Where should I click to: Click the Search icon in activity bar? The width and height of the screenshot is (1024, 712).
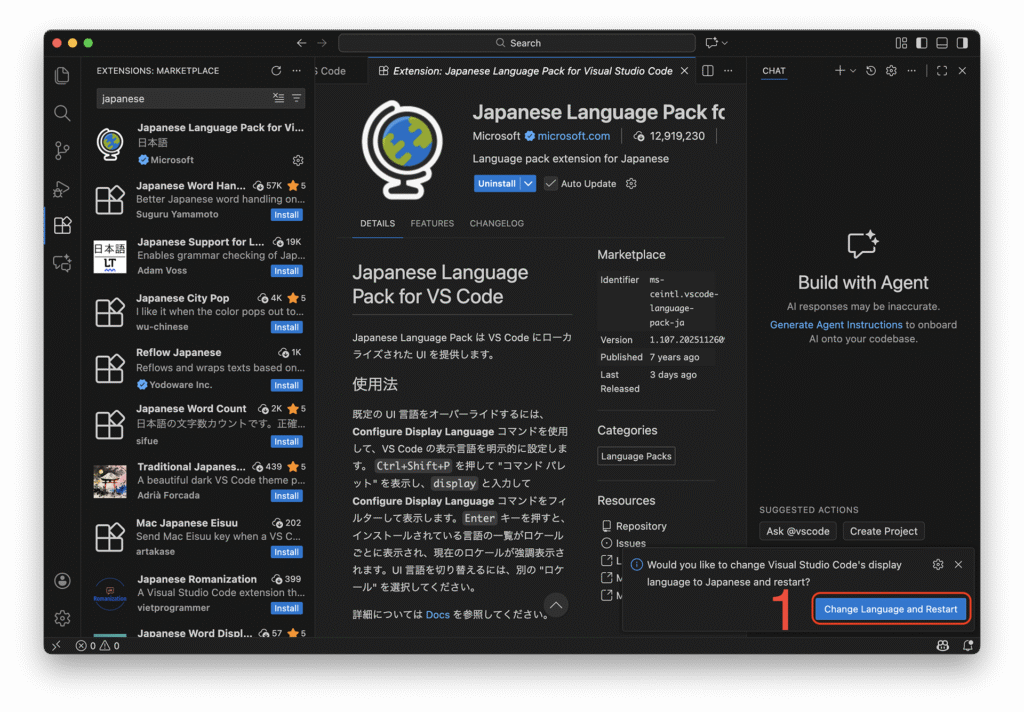point(62,113)
